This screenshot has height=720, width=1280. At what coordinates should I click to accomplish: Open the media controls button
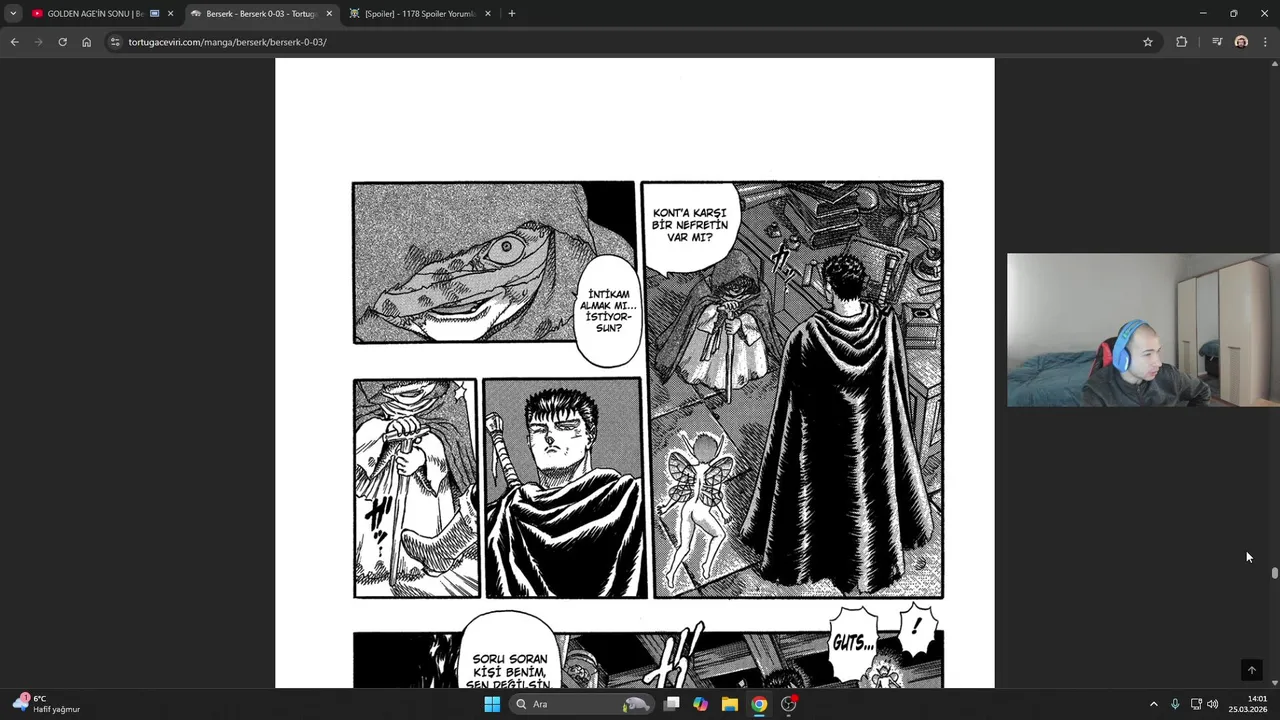pos(1217,42)
